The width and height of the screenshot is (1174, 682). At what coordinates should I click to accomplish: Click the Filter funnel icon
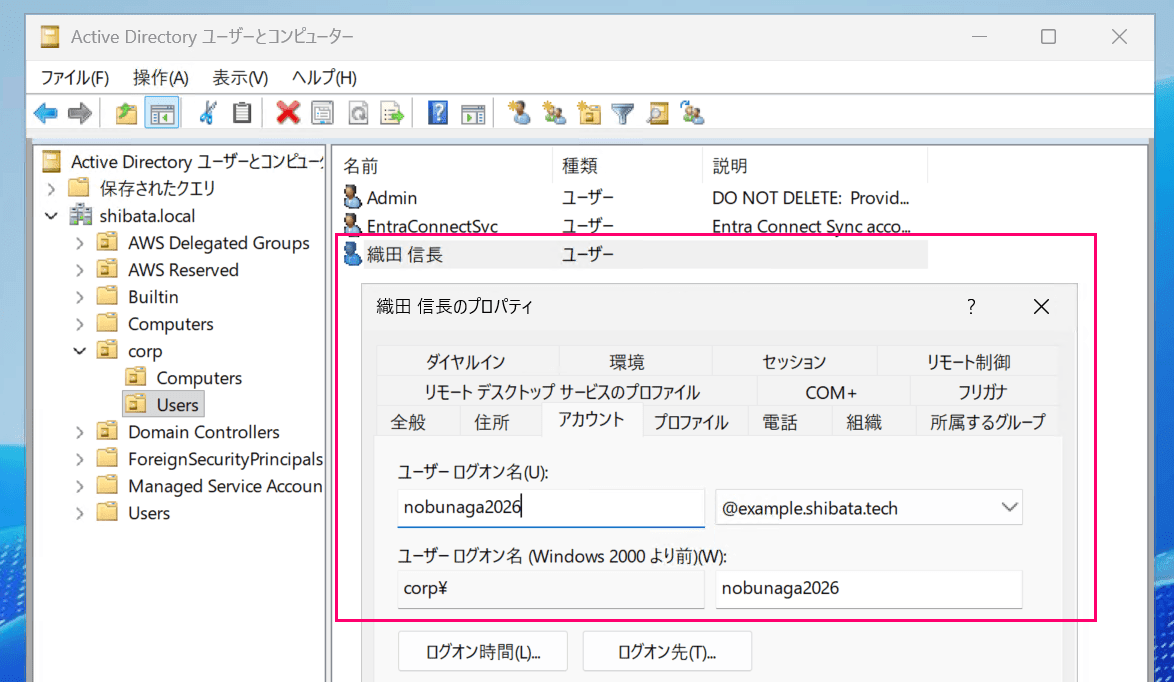(x=623, y=114)
